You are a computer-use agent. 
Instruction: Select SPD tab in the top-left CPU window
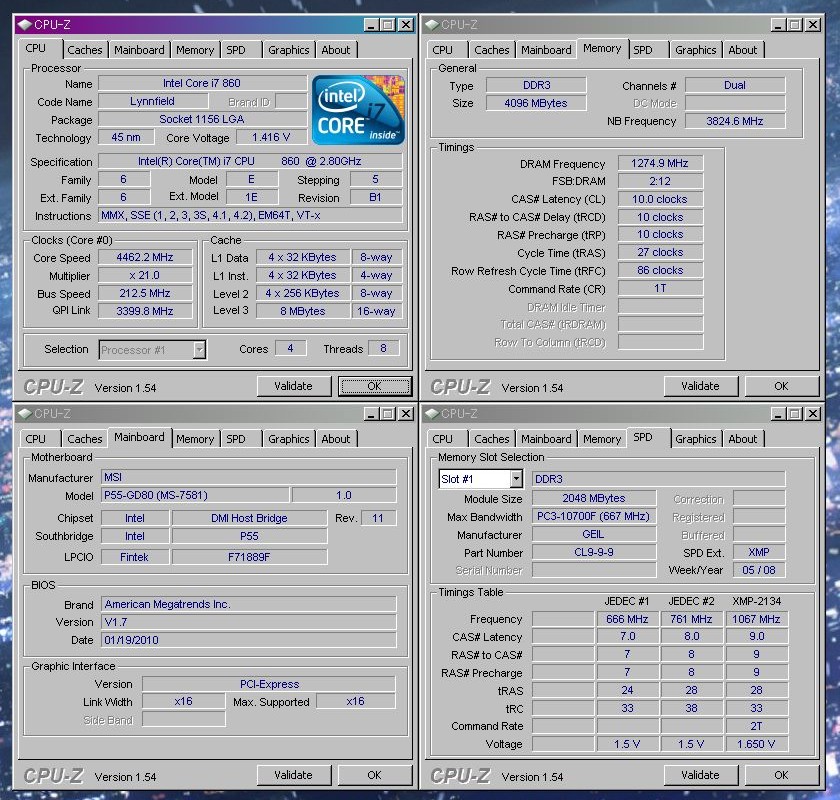click(x=236, y=50)
